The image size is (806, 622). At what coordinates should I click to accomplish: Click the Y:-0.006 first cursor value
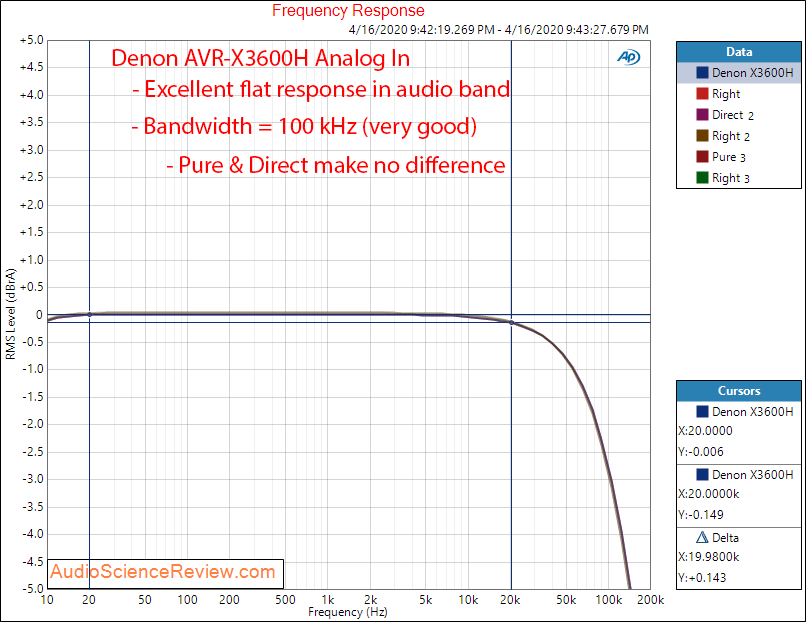tap(701, 452)
